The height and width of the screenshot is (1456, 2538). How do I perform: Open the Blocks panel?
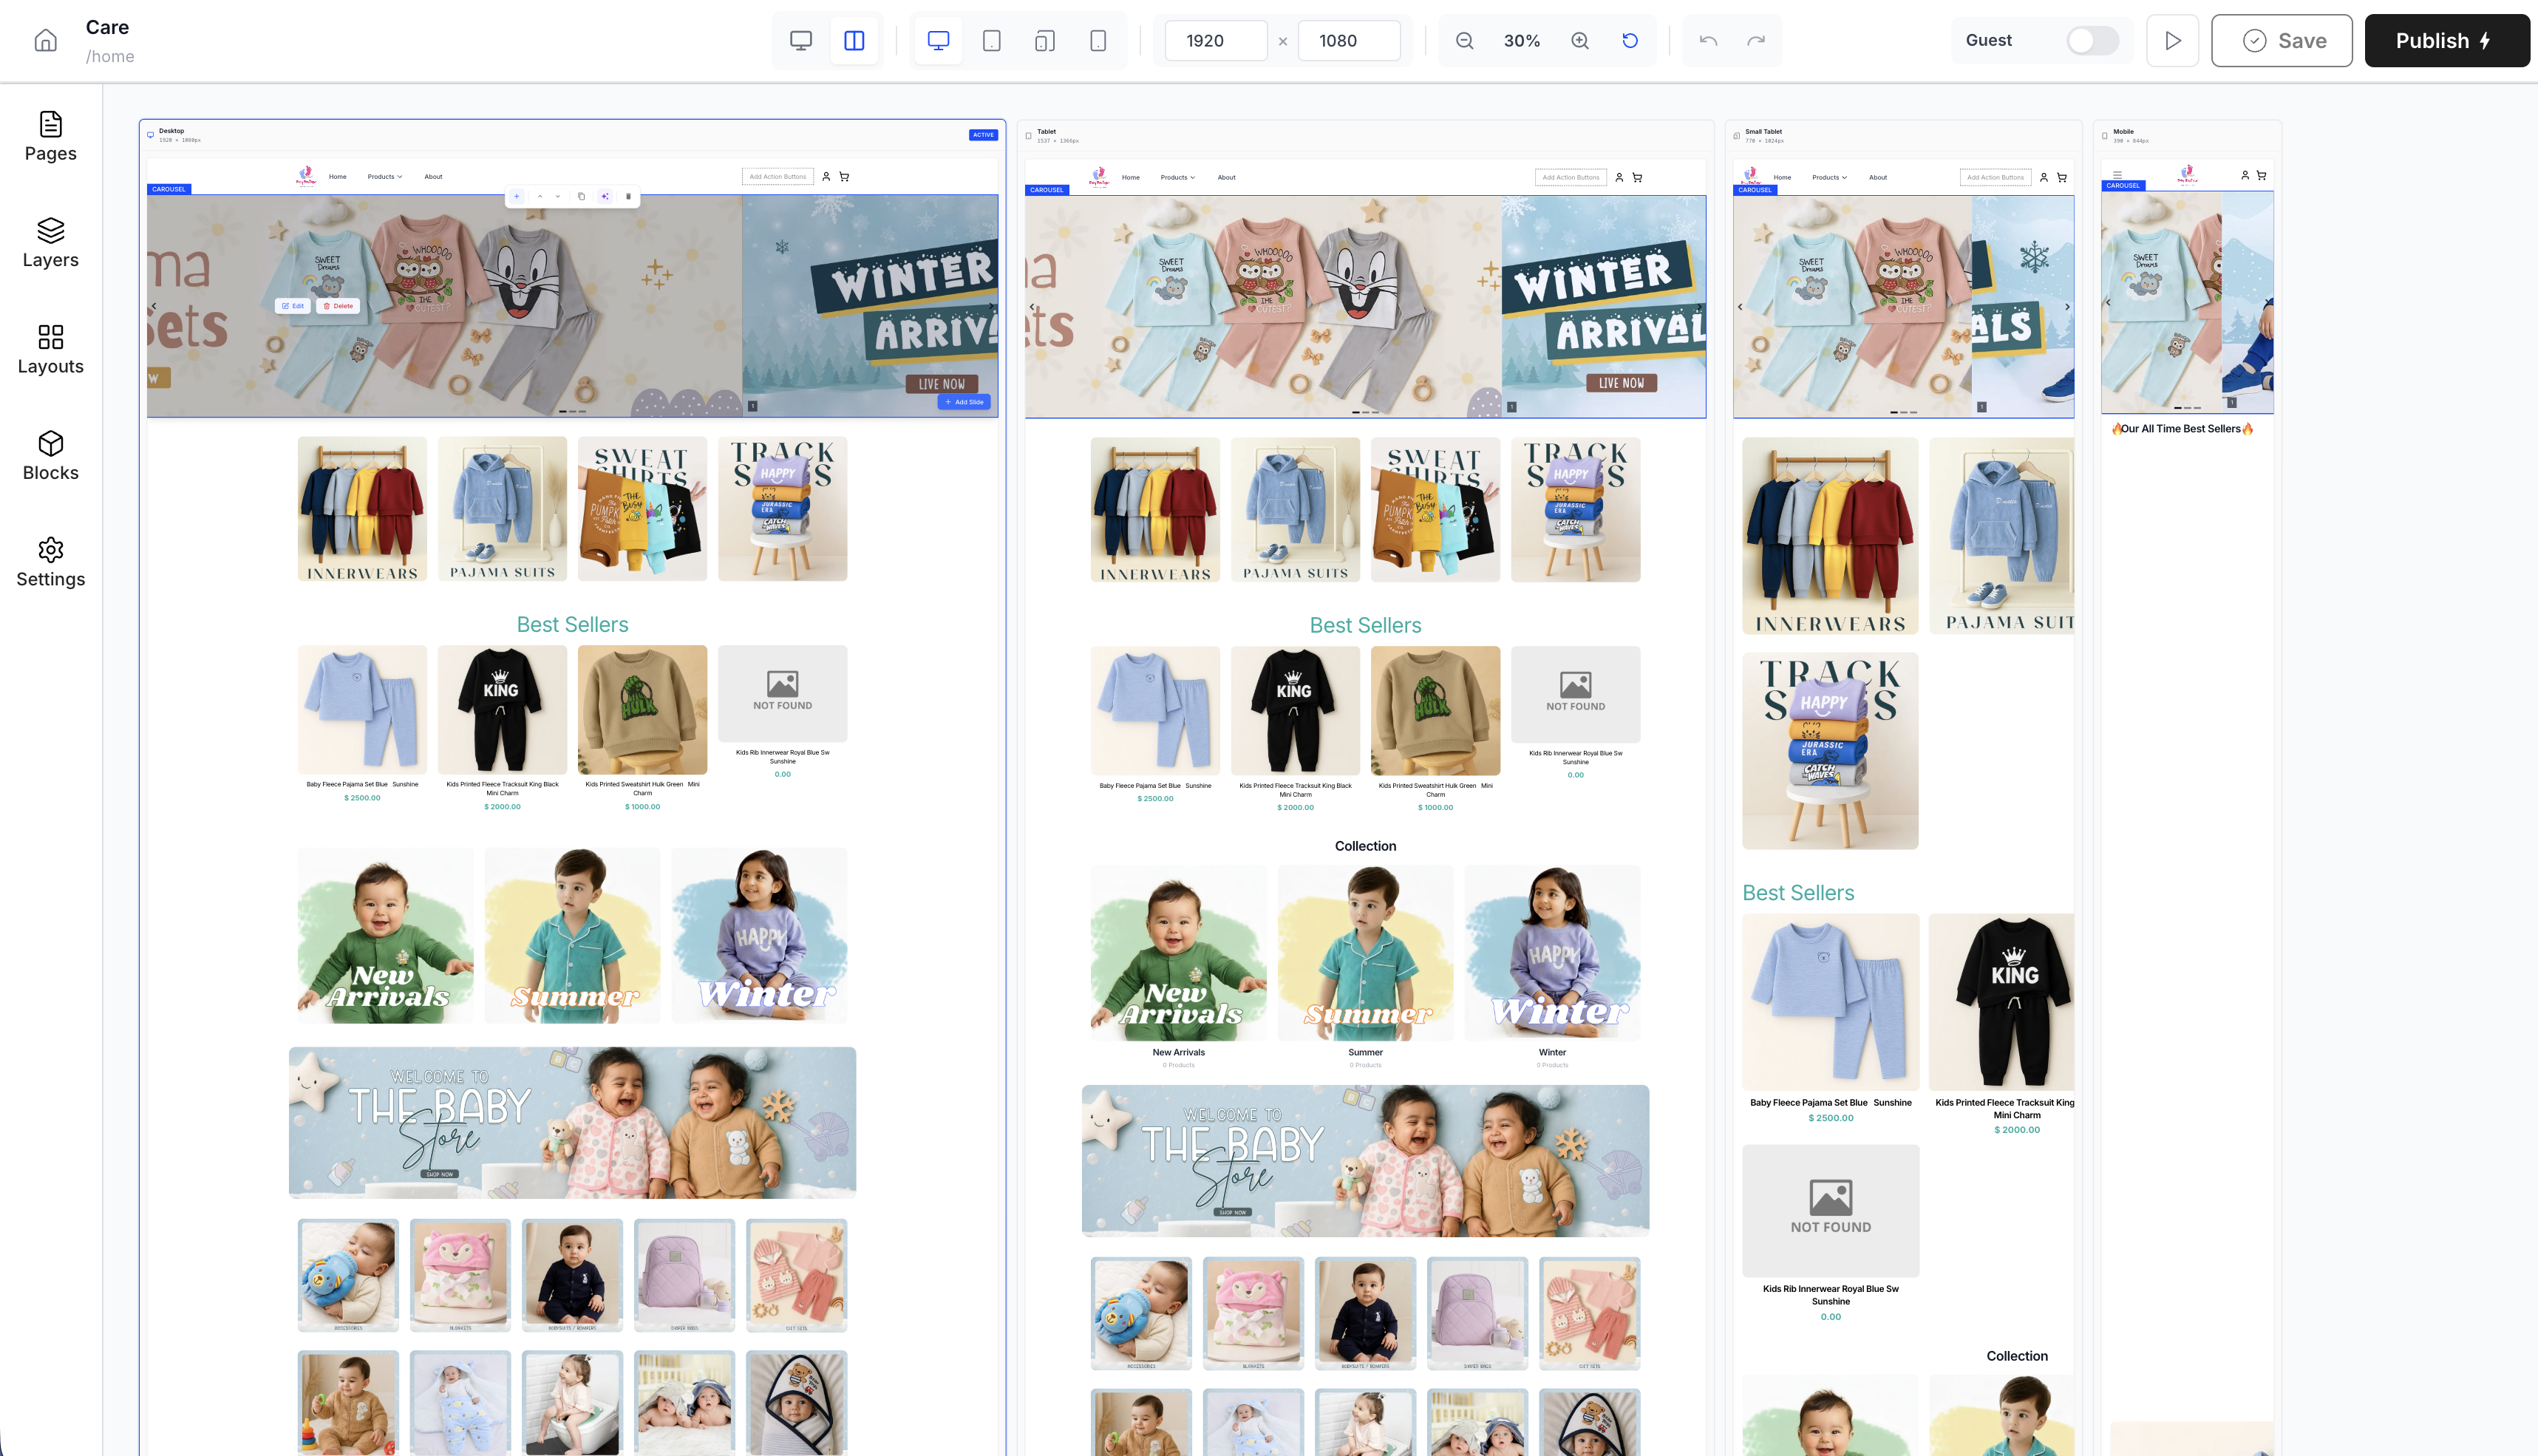[x=50, y=456]
